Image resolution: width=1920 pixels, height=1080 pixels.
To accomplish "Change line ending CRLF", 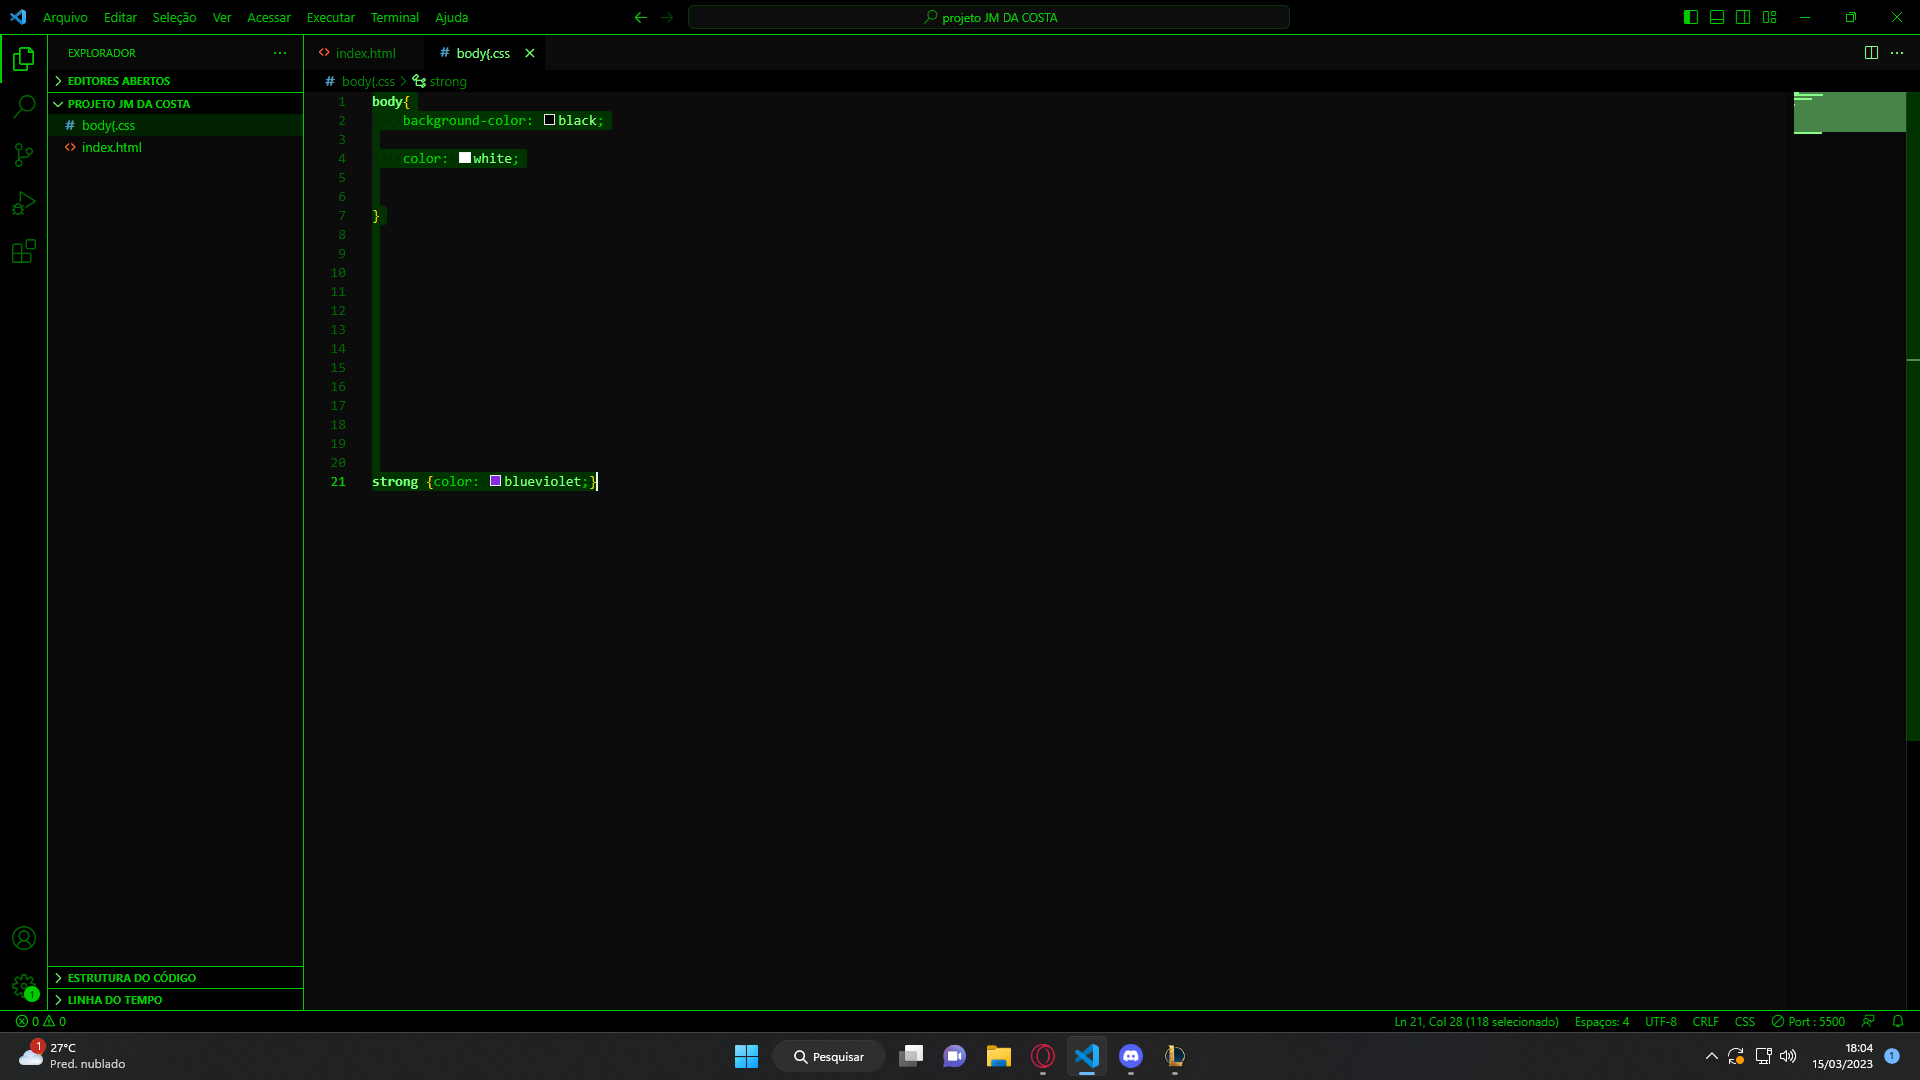I will pyautogui.click(x=1705, y=1021).
